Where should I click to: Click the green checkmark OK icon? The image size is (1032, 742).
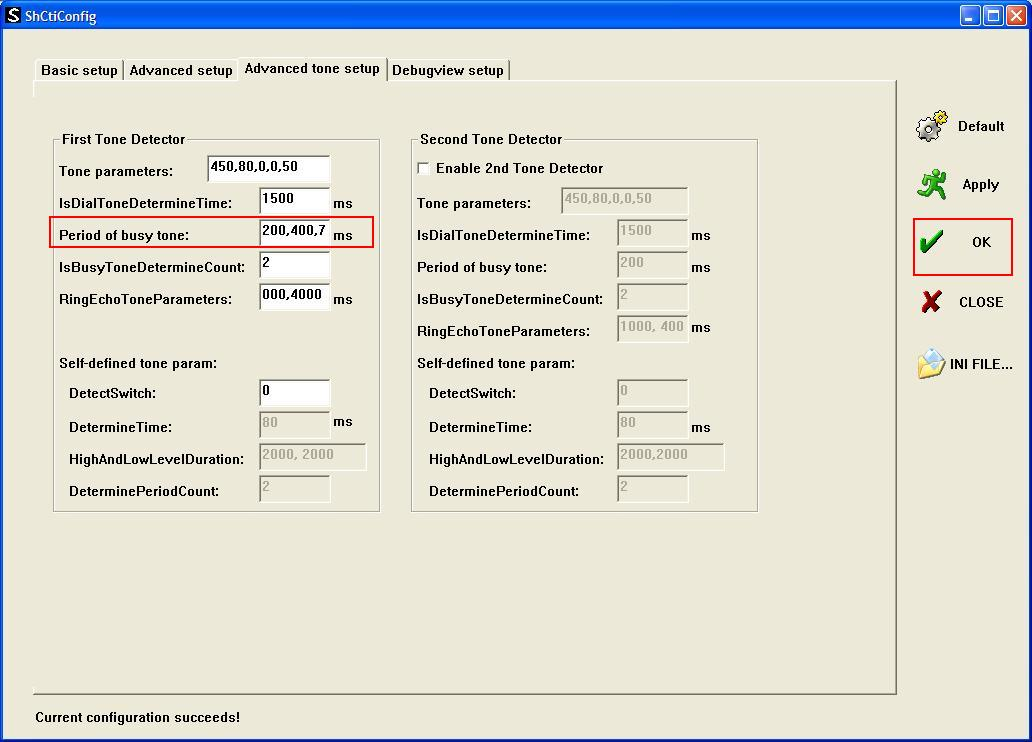932,242
